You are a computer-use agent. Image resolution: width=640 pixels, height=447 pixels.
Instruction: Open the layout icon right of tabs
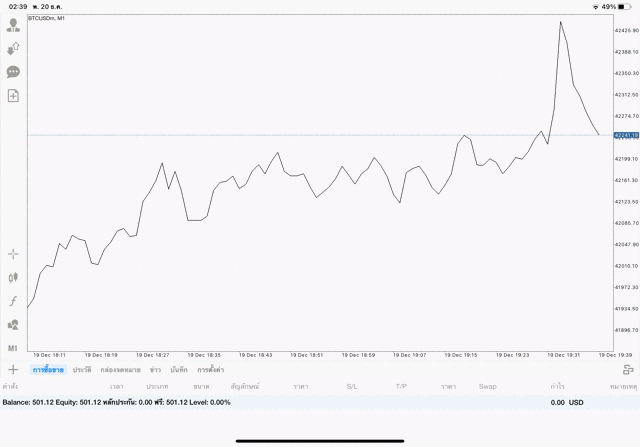[x=628, y=370]
